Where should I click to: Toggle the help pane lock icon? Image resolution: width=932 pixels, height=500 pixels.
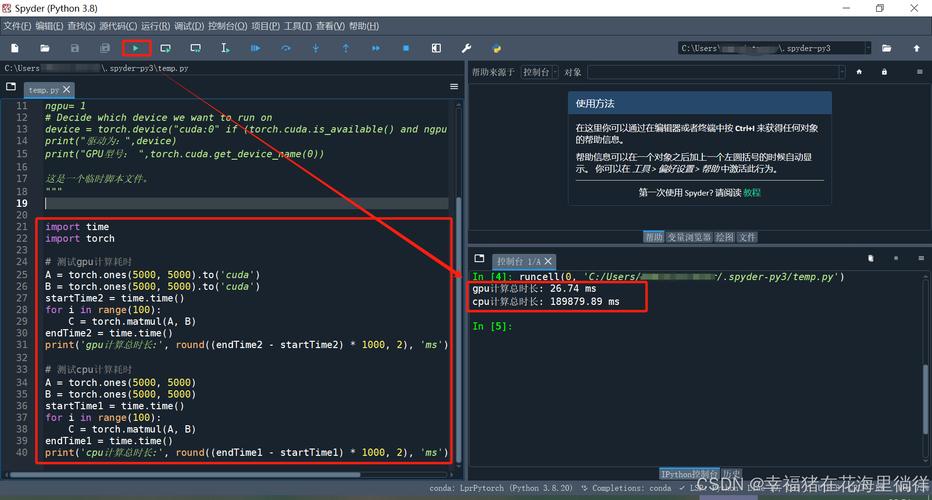point(884,72)
